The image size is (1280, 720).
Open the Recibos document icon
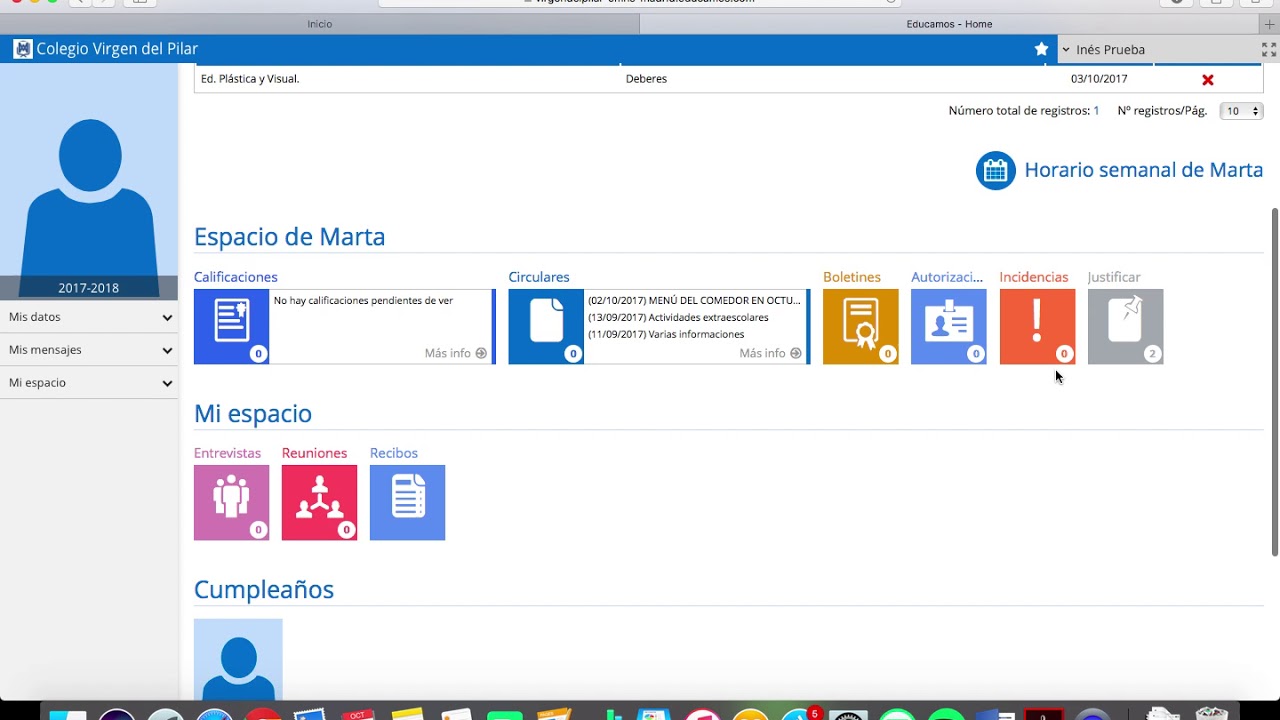click(407, 502)
